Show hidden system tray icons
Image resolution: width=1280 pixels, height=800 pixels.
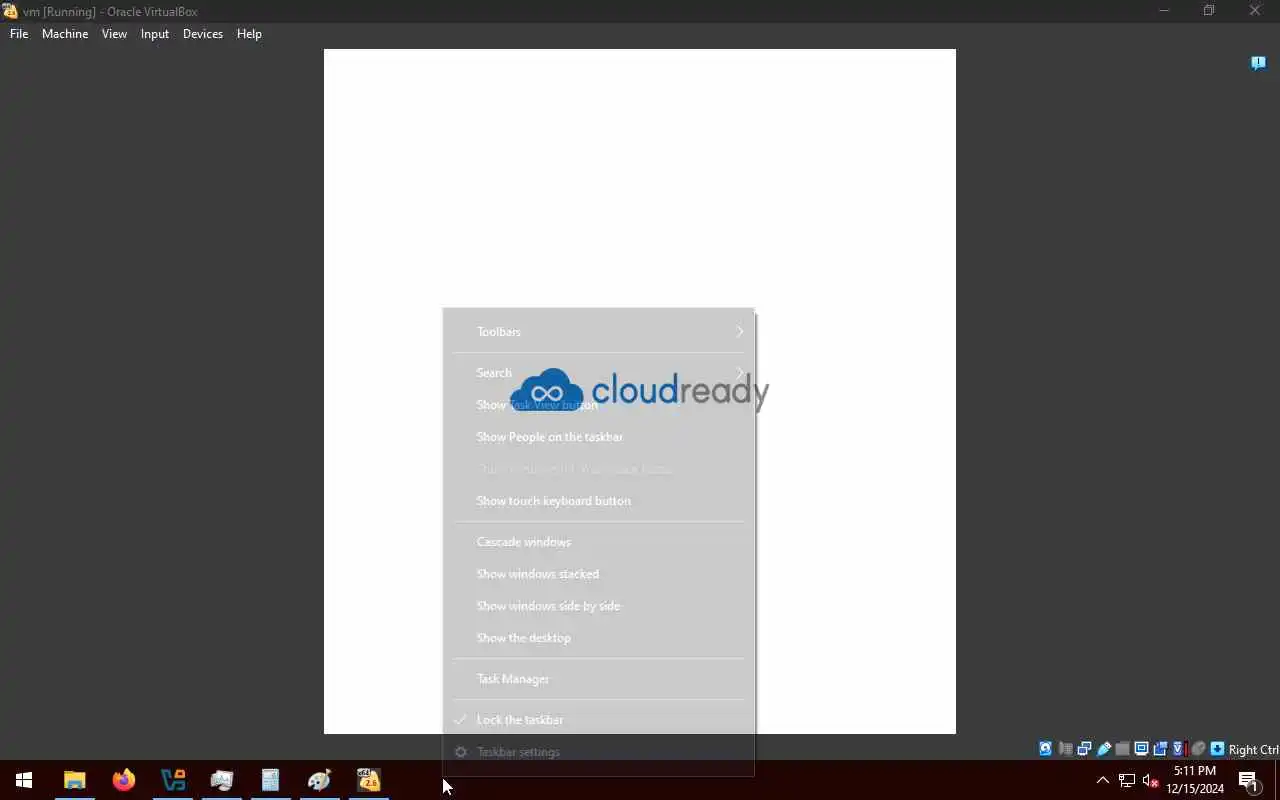(x=1103, y=780)
